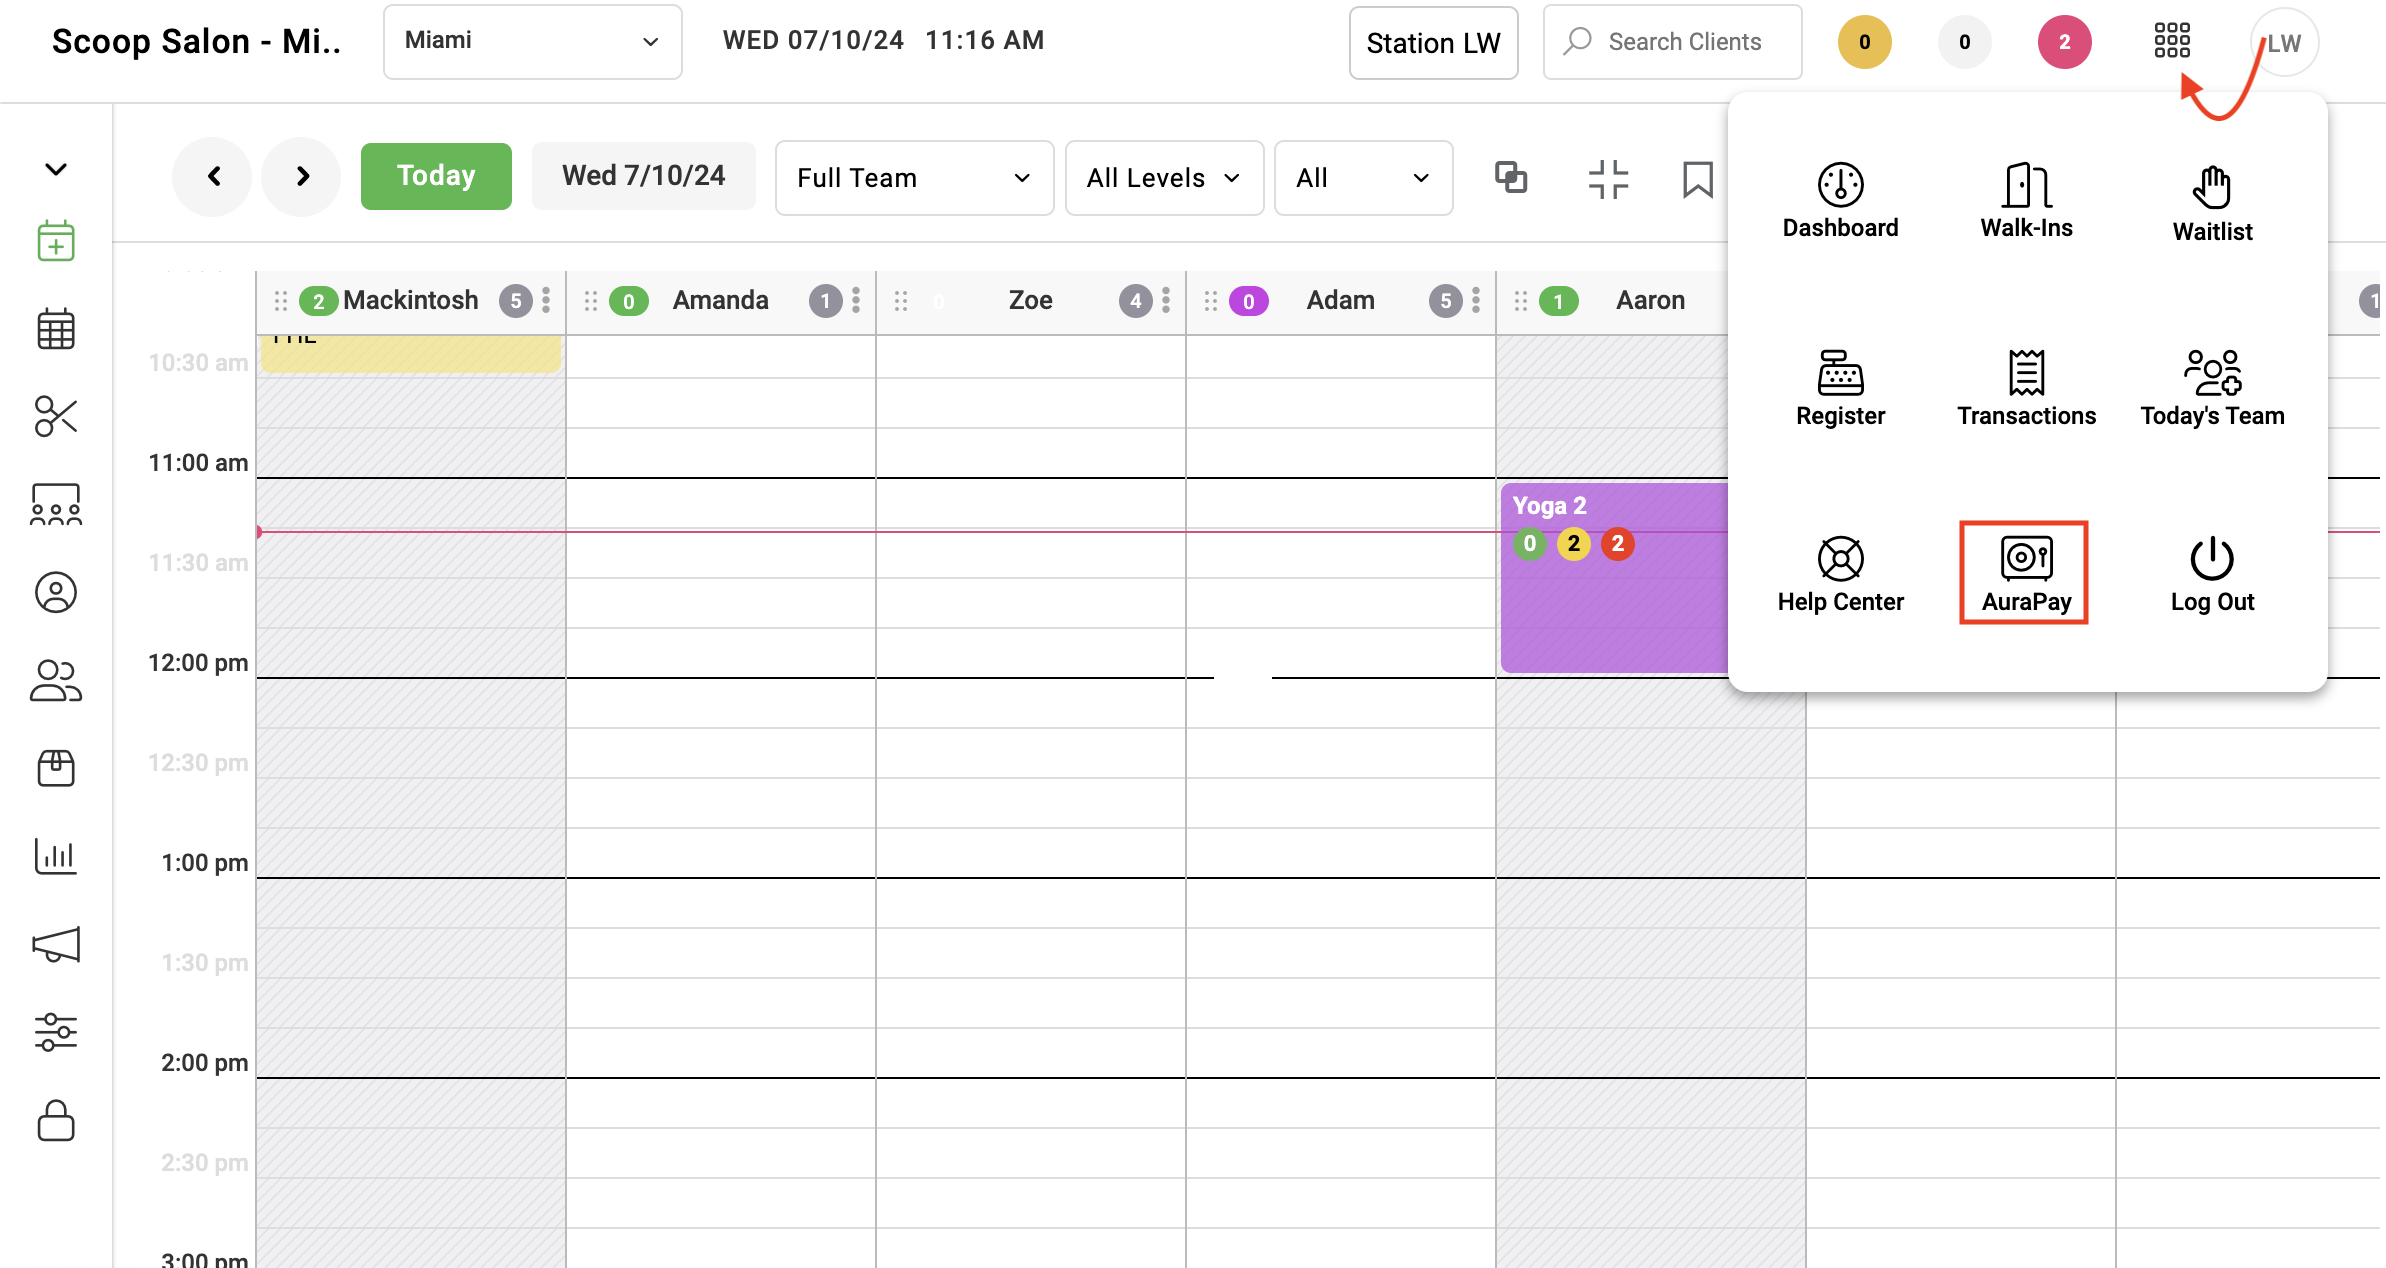This screenshot has width=2386, height=1268.
Task: Toggle the apps grid menu icon
Action: [2171, 41]
